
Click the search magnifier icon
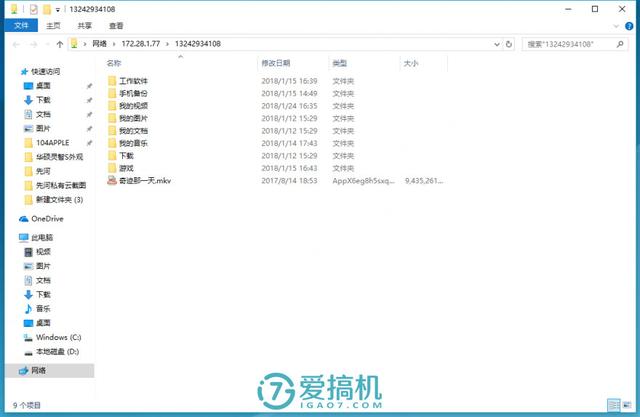click(x=620, y=44)
